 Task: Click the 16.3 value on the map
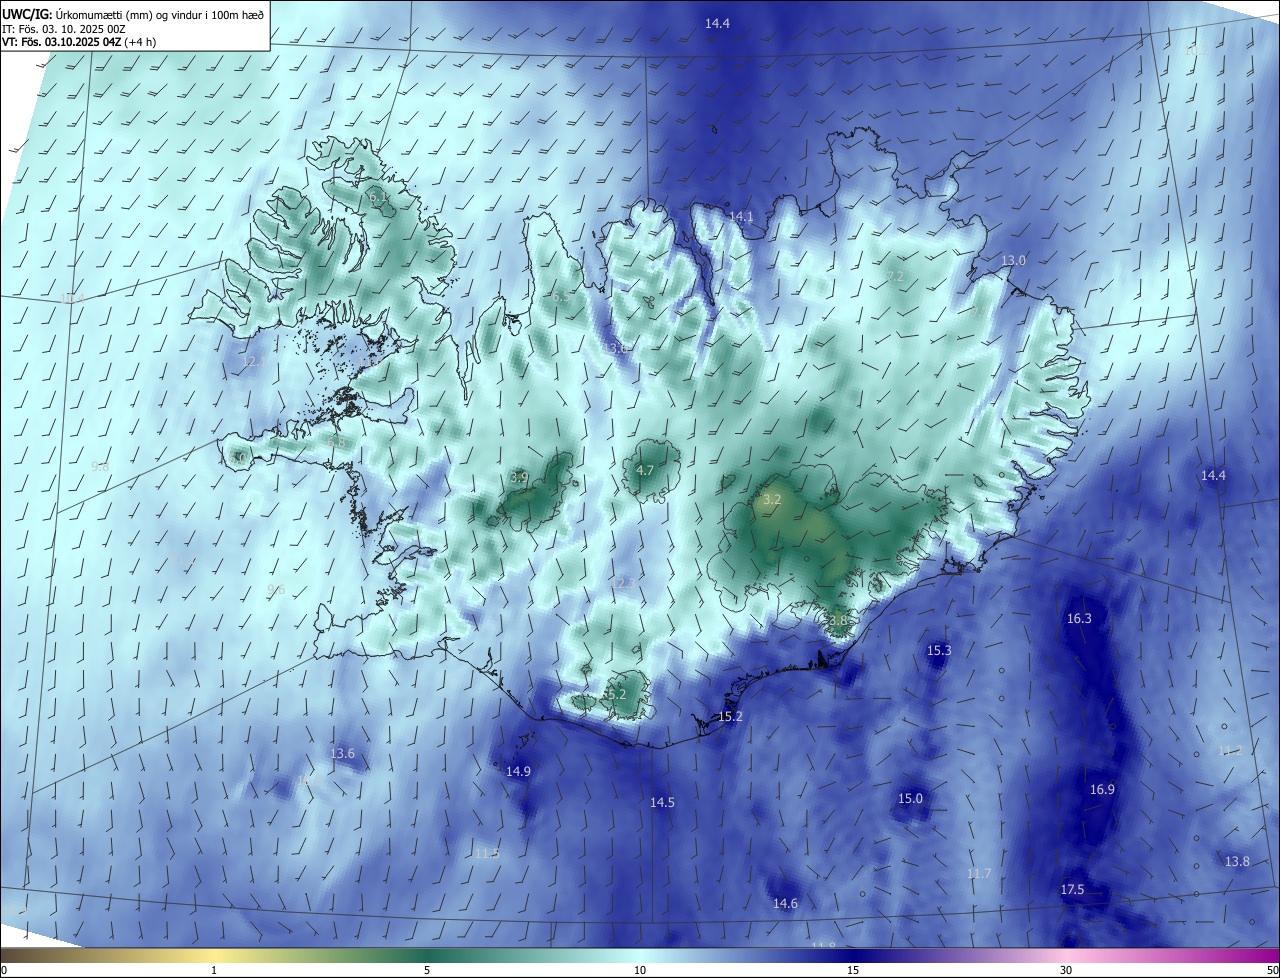[1079, 618]
